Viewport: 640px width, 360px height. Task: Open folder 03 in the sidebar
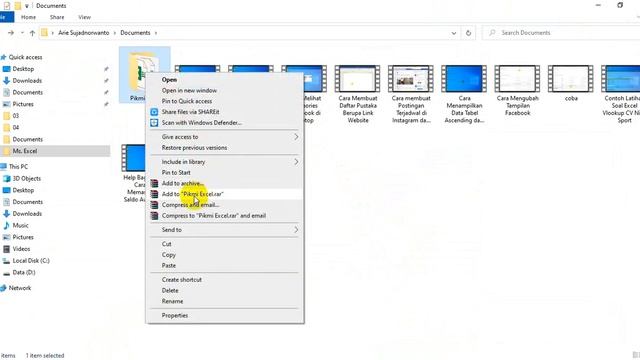click(16, 116)
